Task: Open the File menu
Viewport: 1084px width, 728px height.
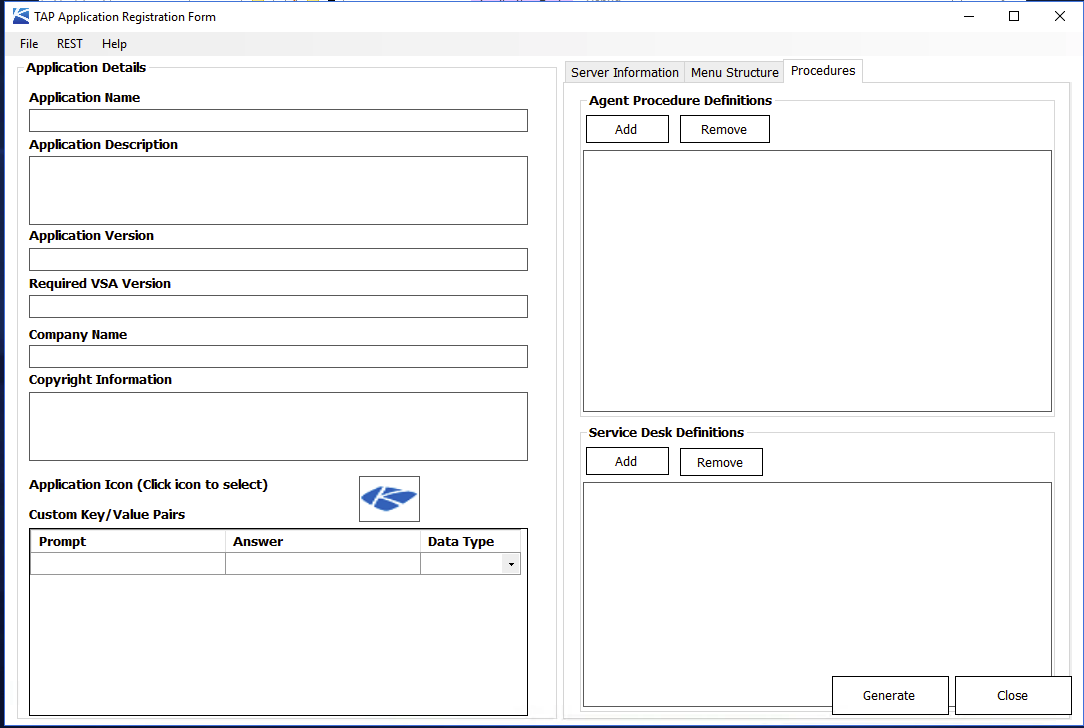Action: pyautogui.click(x=29, y=44)
